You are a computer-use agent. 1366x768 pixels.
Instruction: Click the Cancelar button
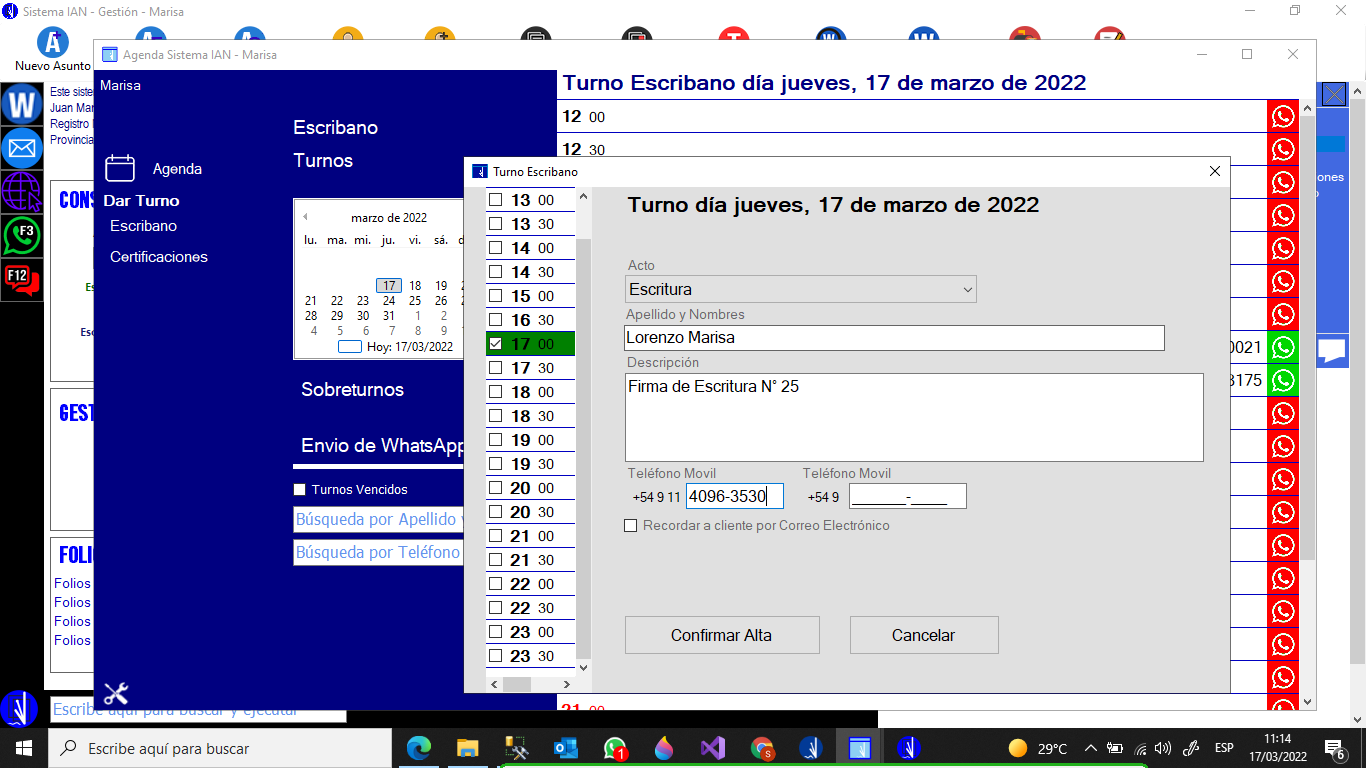click(x=923, y=635)
